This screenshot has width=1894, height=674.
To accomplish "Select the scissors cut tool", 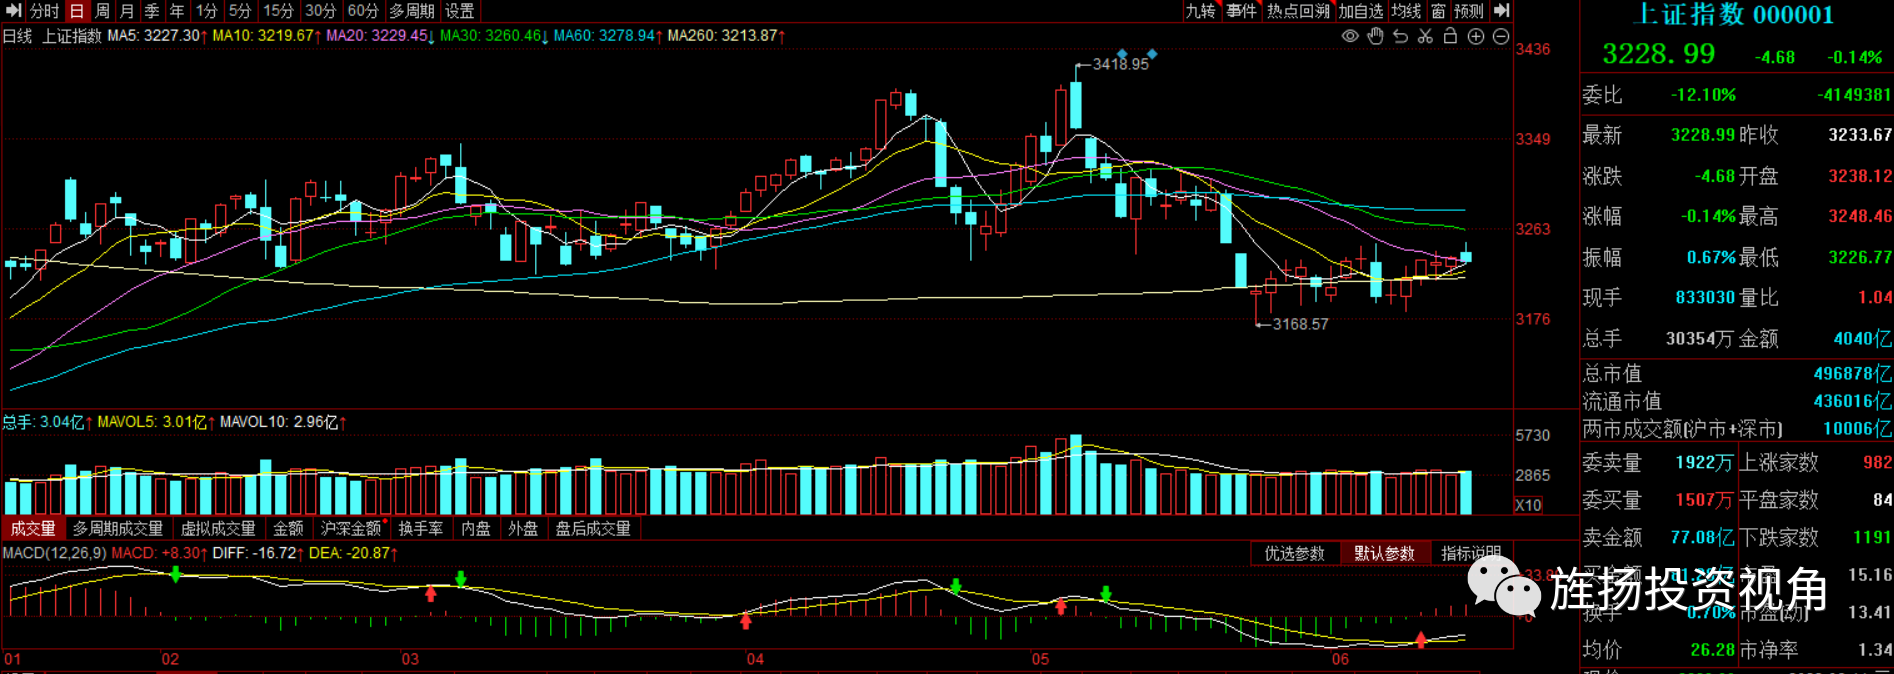I will click(1425, 36).
